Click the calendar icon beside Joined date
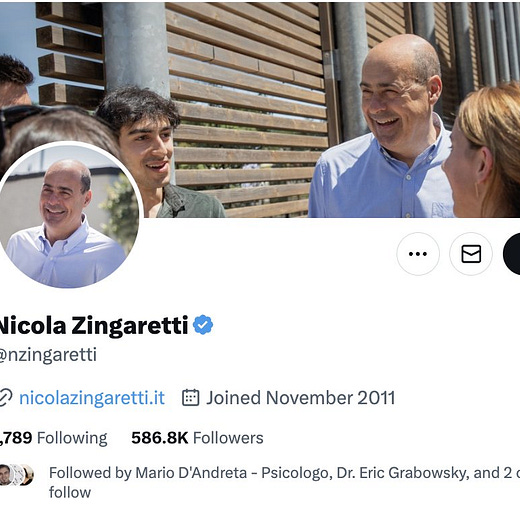Viewport: 520px width, 520px height. pyautogui.click(x=191, y=397)
